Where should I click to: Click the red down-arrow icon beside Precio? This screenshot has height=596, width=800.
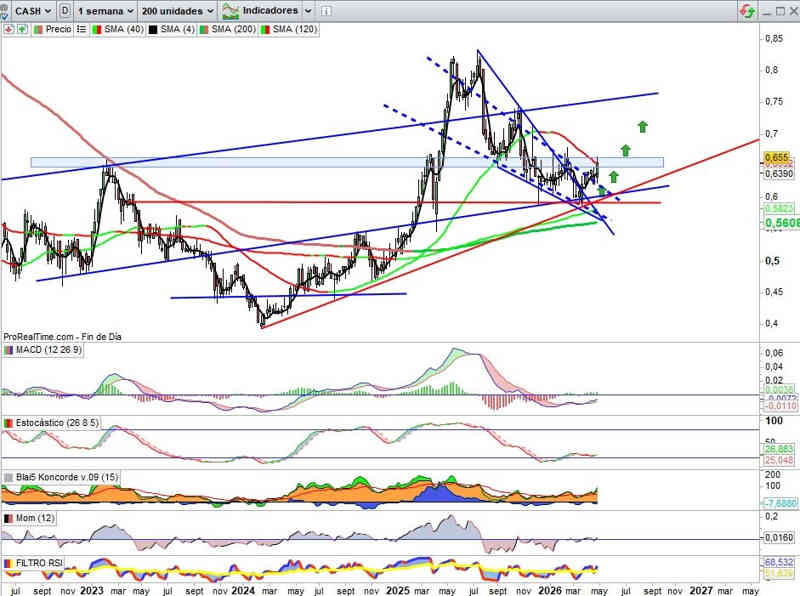point(8,30)
